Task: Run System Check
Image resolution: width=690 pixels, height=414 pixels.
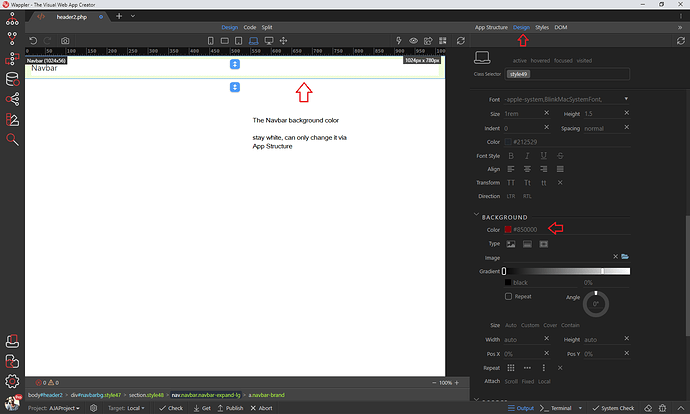Action: click(613, 408)
